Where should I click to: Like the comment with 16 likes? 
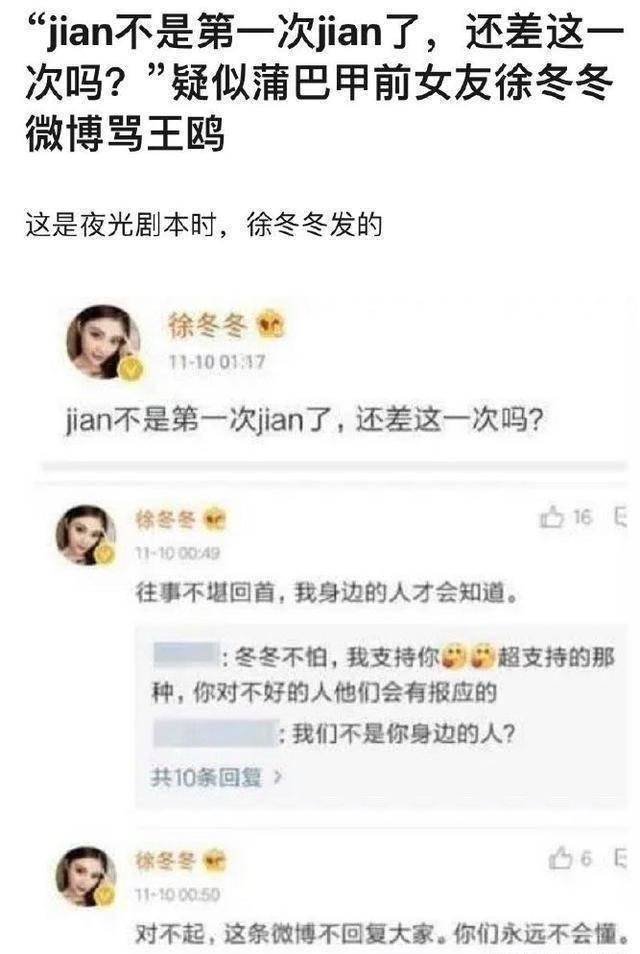pos(552,518)
